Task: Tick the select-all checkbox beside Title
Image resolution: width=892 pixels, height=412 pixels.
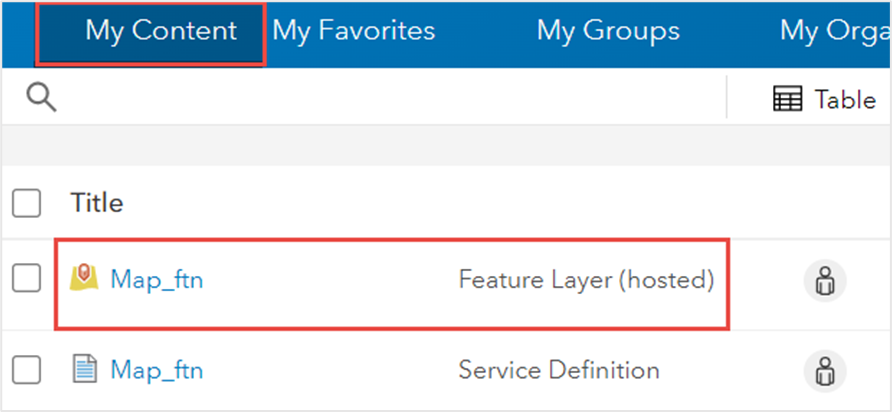Action: 27,204
